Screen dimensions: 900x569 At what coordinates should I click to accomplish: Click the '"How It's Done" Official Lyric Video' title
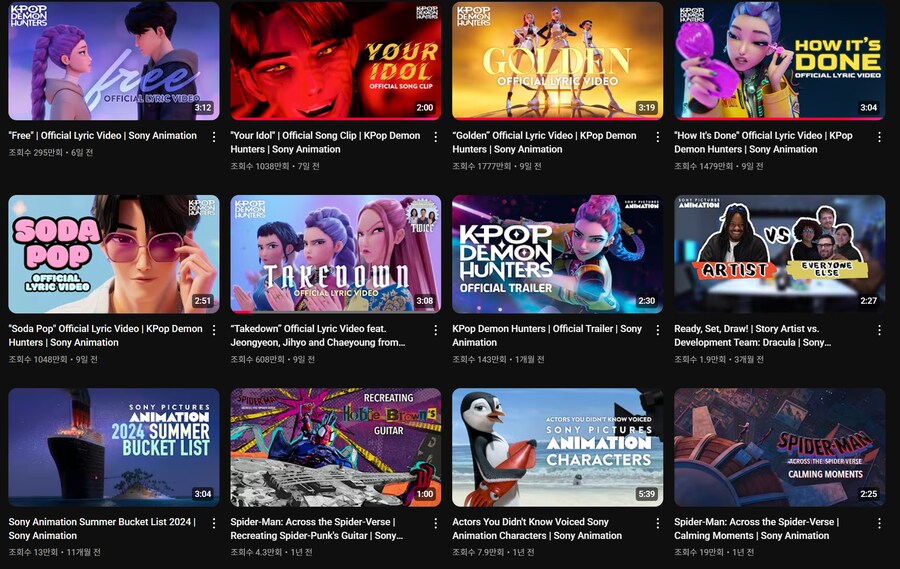tap(763, 142)
